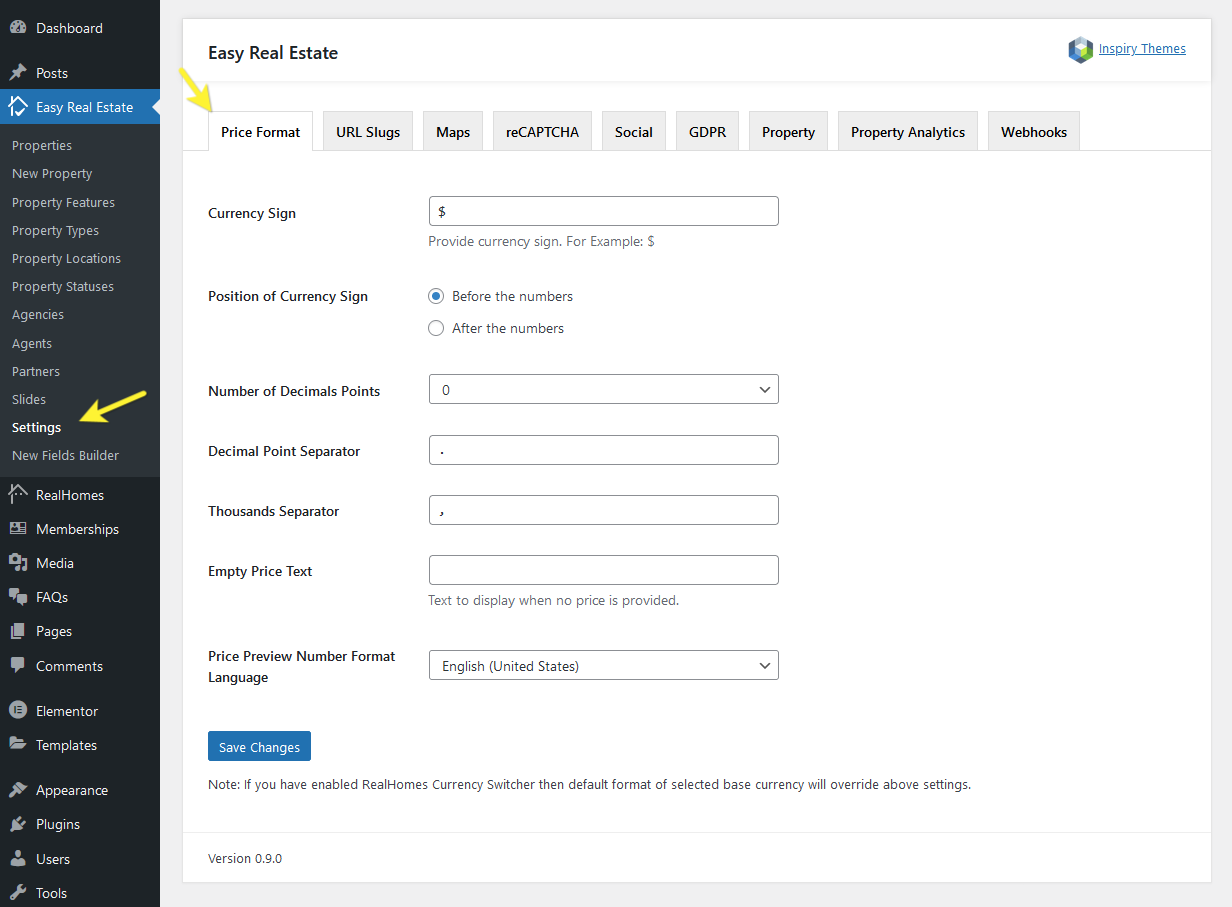The height and width of the screenshot is (907, 1232).
Task: Select 'After the numbers' radio option
Action: coord(436,328)
